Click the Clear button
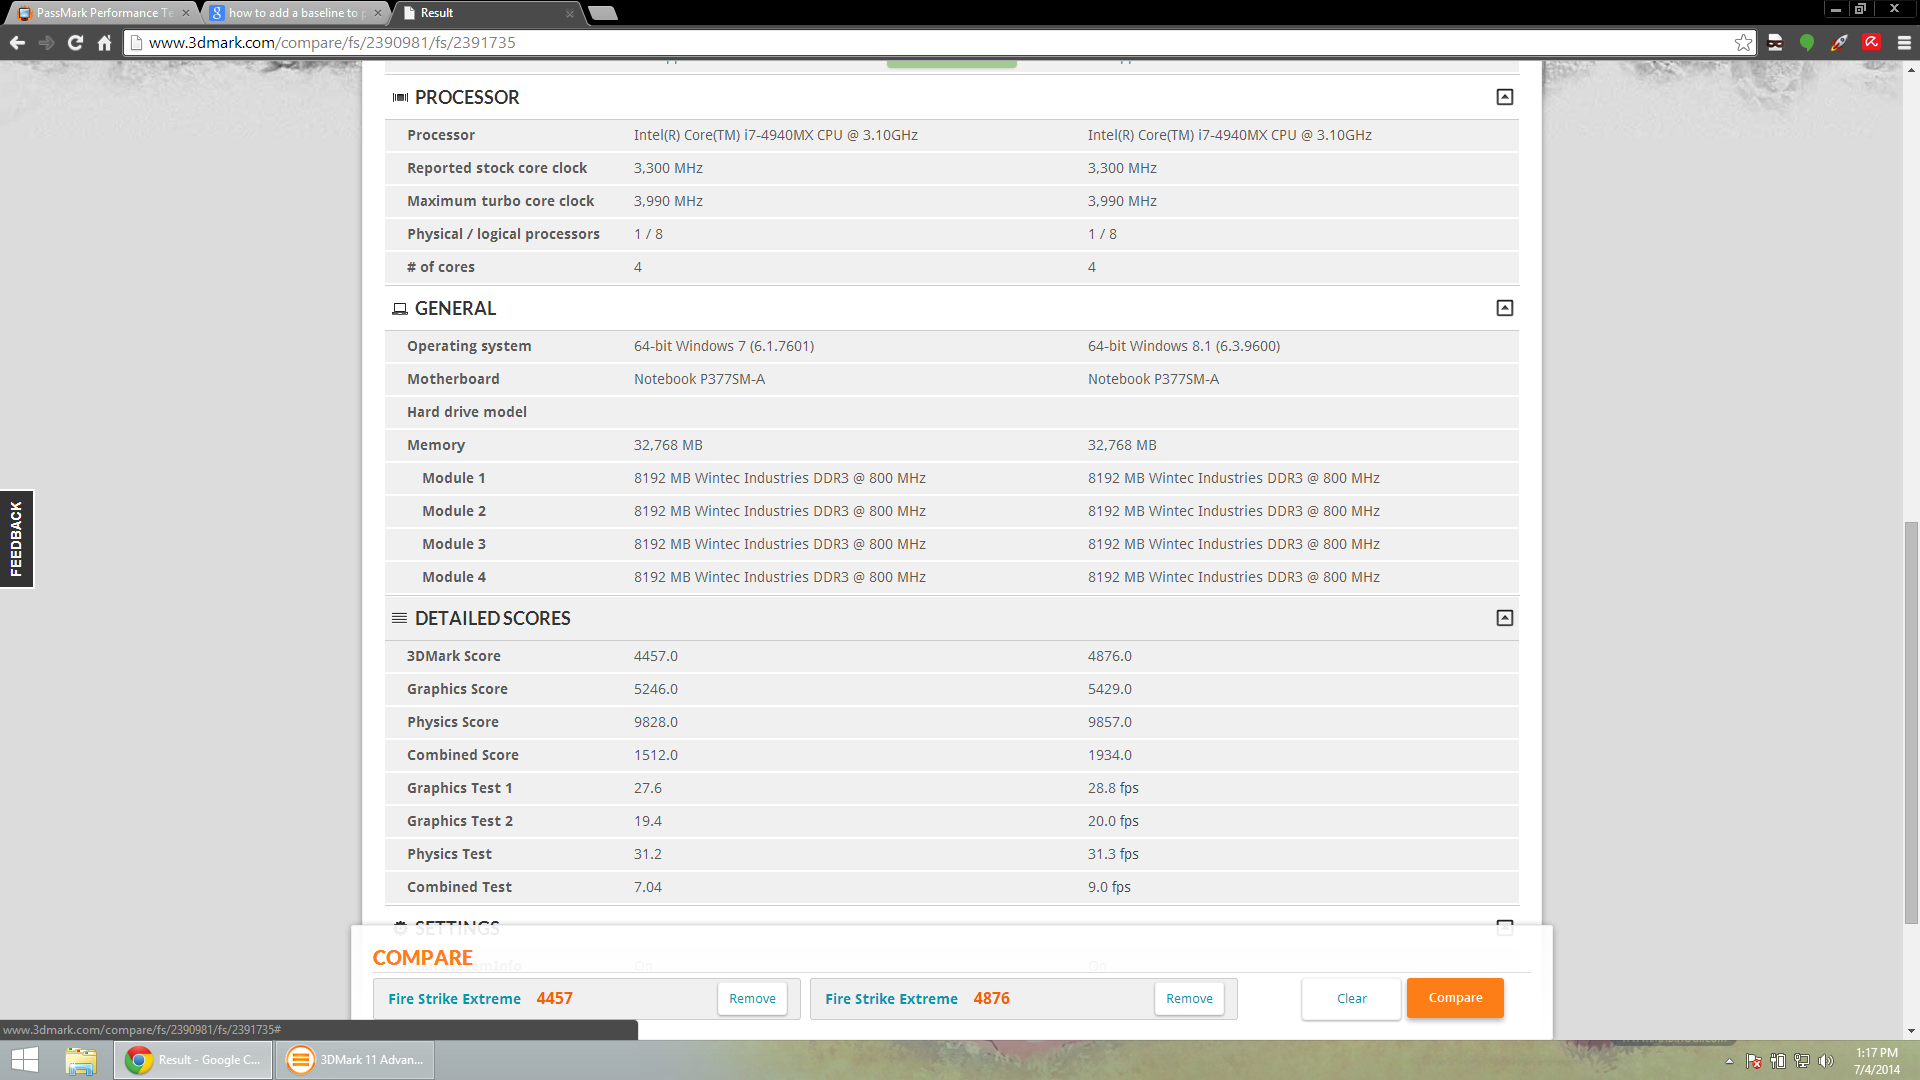The height and width of the screenshot is (1080, 1920). 1351,998
